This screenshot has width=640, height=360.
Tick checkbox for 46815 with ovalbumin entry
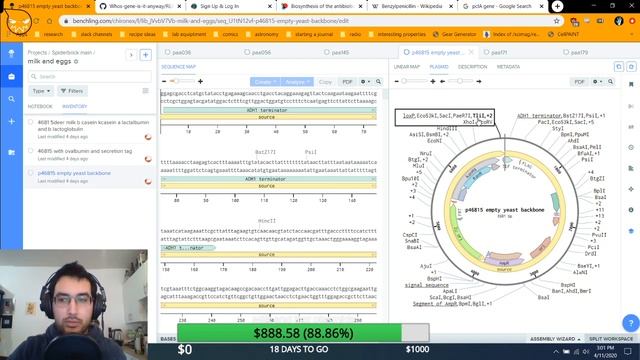click(31, 151)
